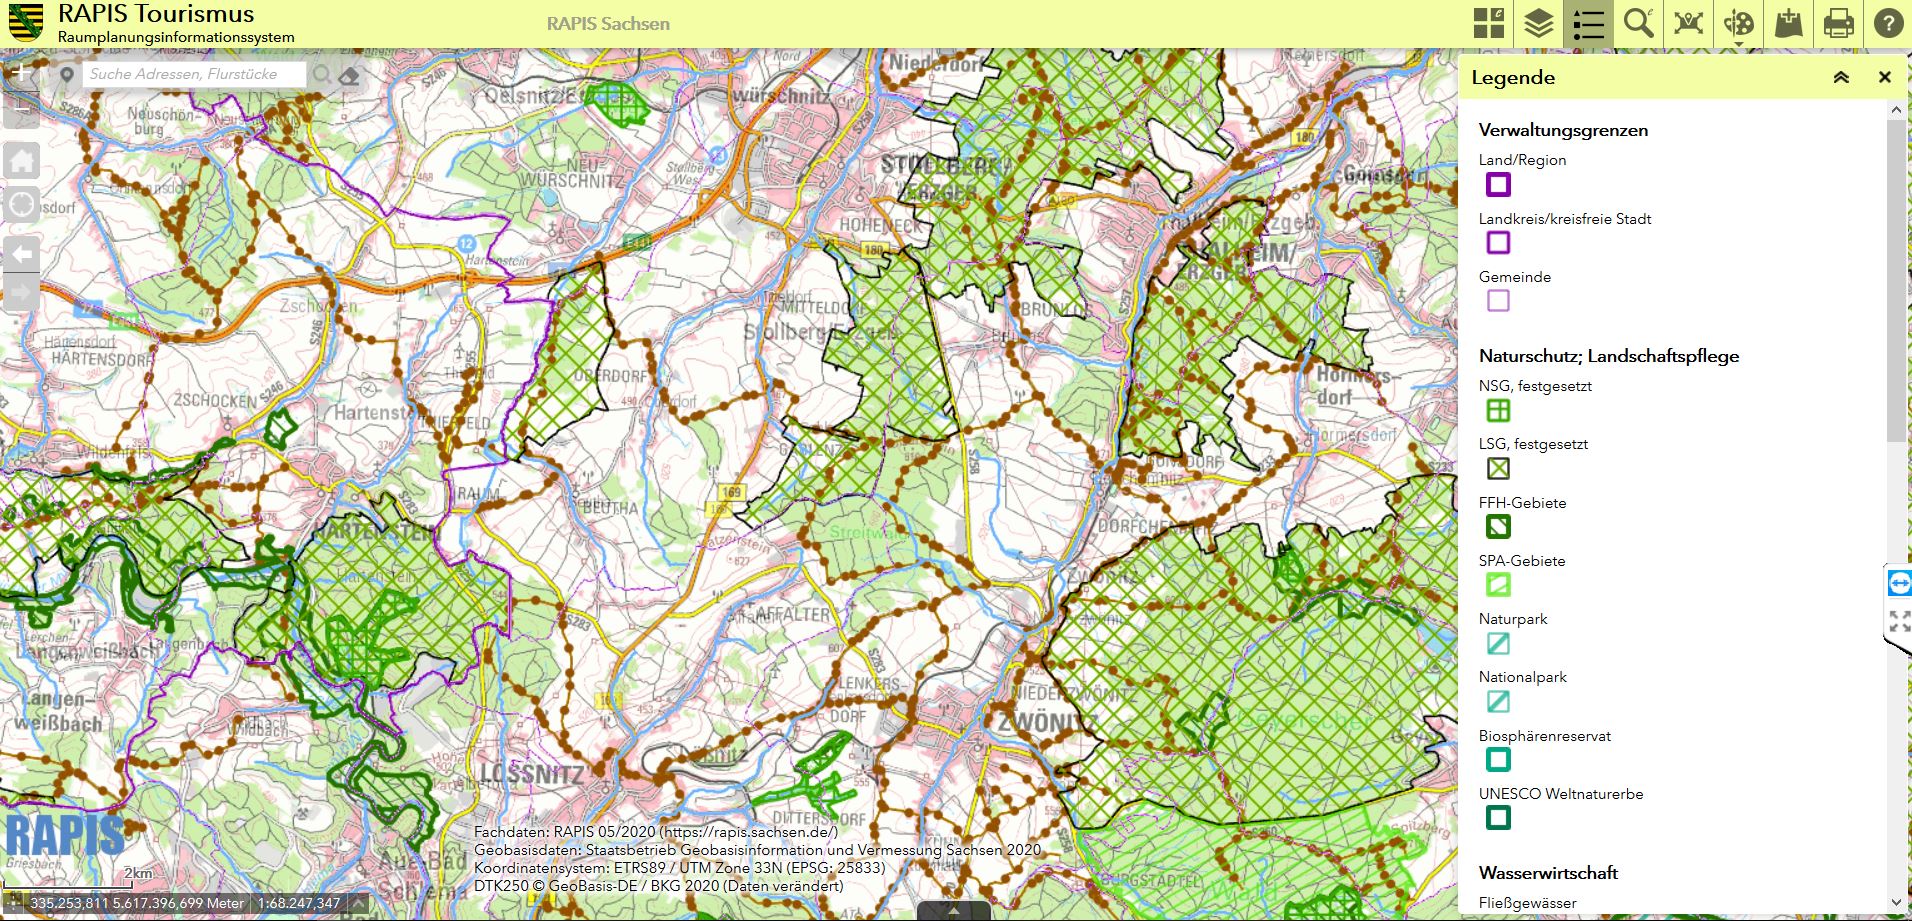Click the UNESCO Weltnaturerbe legend symbol
This screenshot has width=1912, height=921.
click(x=1498, y=818)
